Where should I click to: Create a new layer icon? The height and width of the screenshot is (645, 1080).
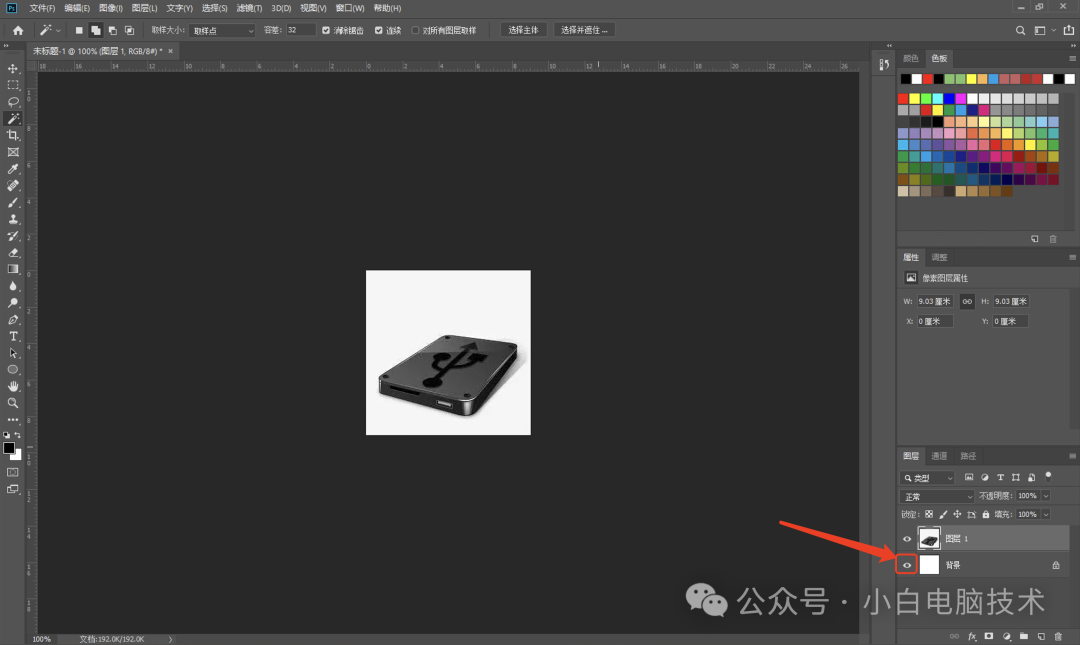pyautogui.click(x=1041, y=636)
